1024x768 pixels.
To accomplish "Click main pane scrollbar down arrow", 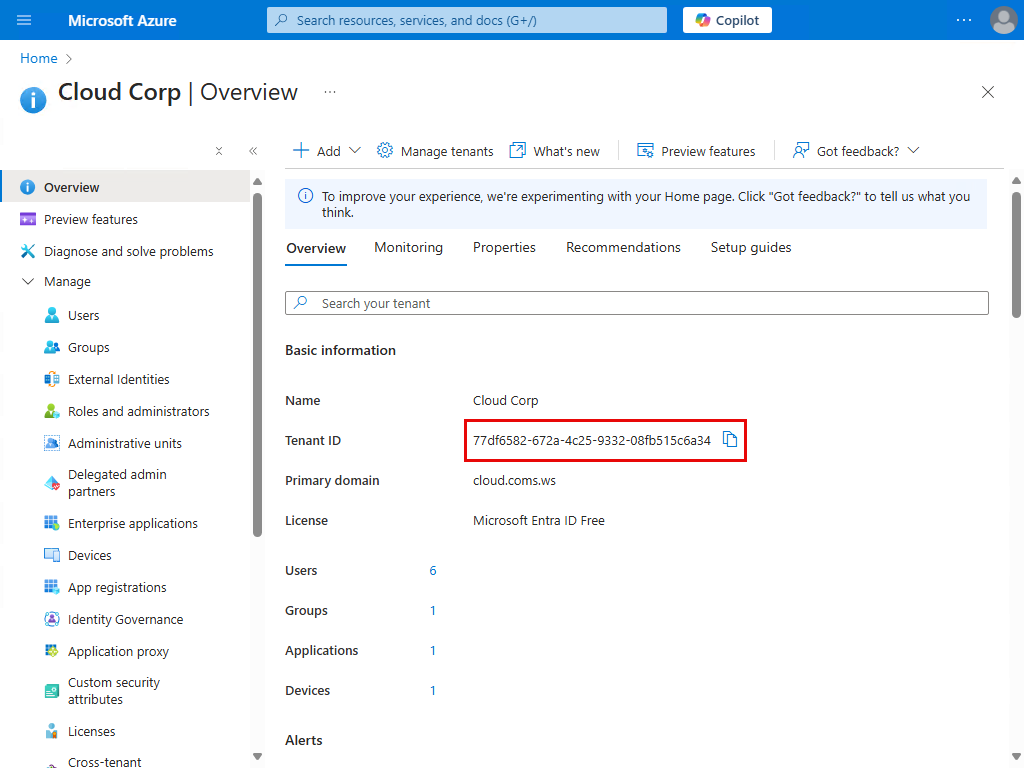I will click(1016, 756).
